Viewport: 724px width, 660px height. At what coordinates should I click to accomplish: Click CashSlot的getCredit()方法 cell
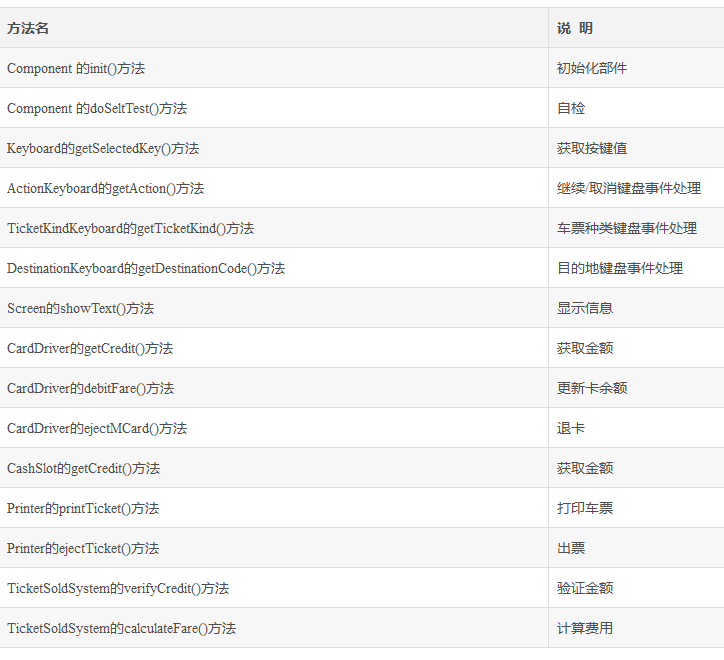274,468
